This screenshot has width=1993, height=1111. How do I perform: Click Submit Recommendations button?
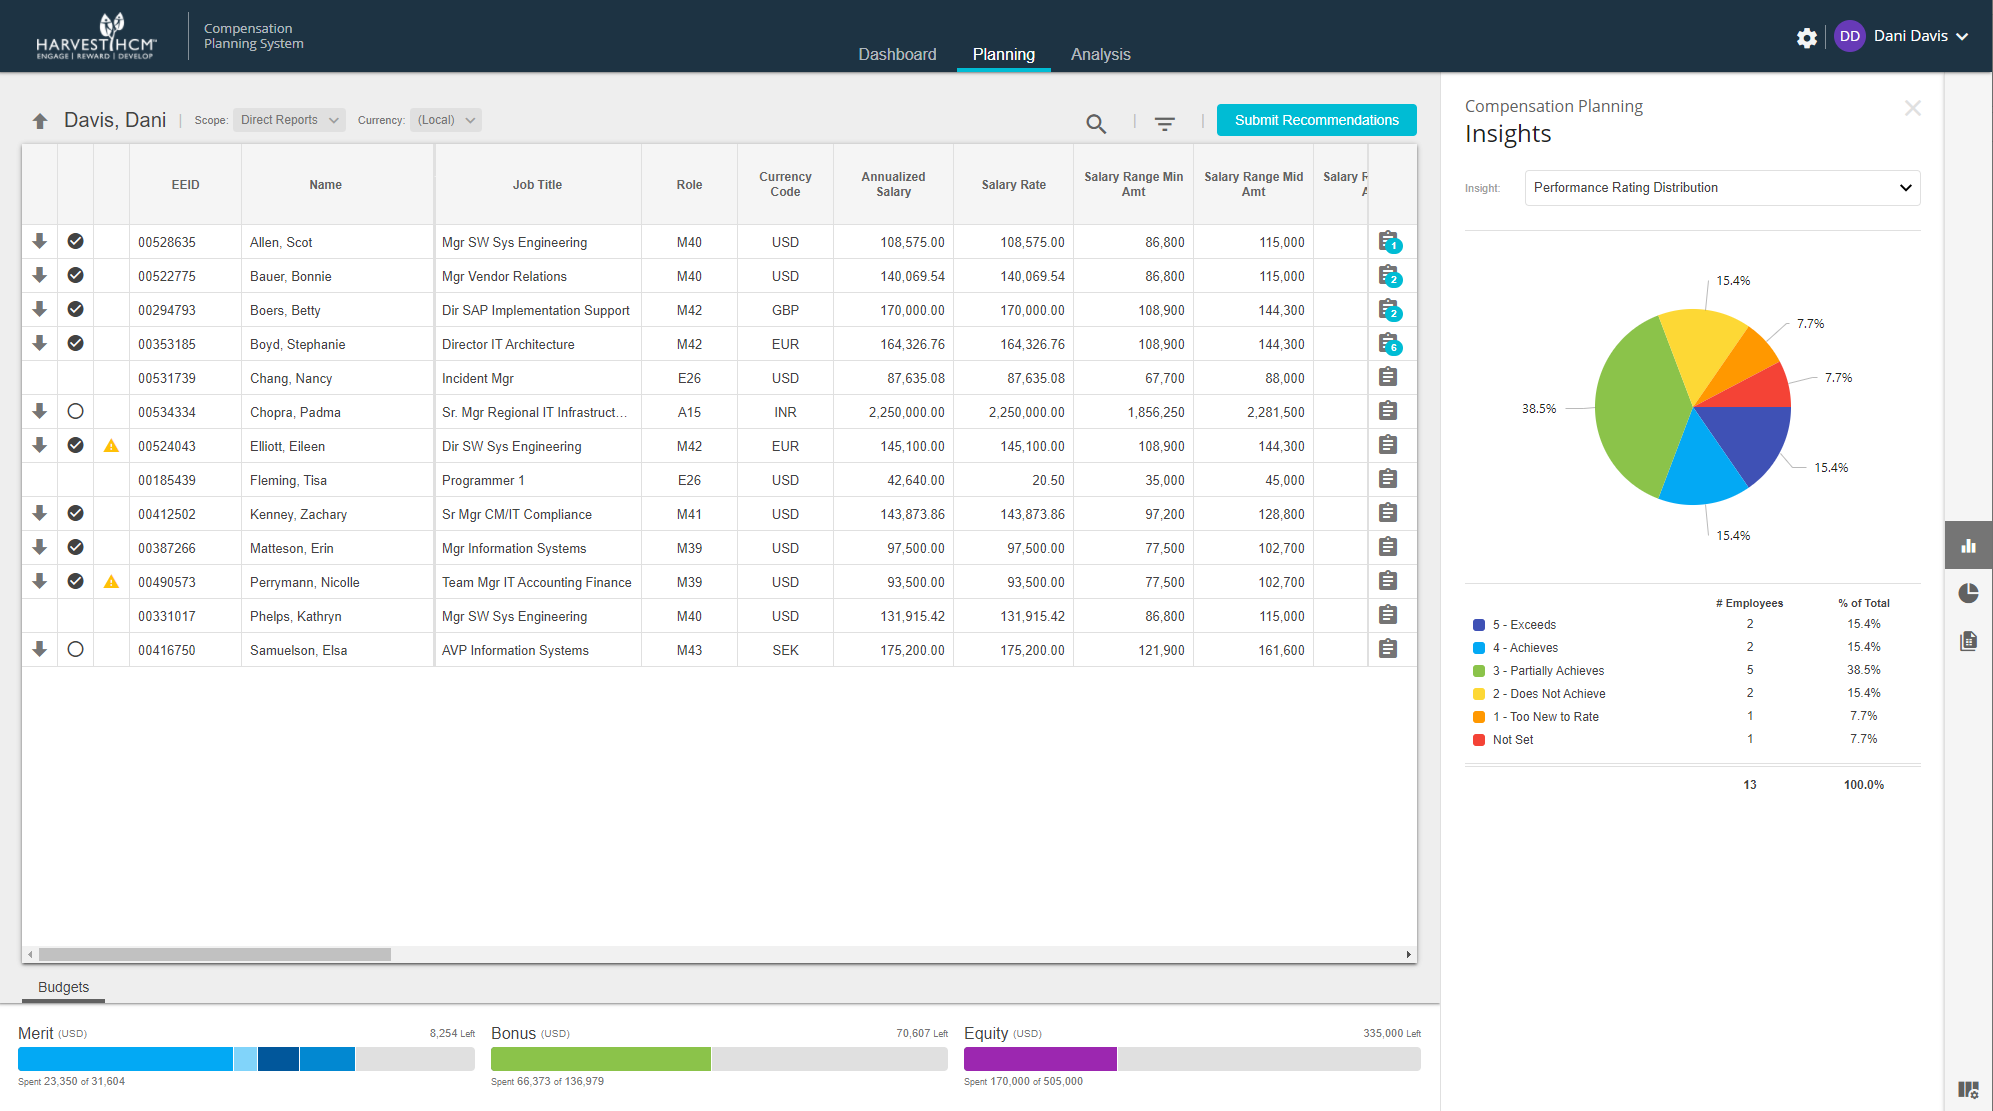[1316, 120]
